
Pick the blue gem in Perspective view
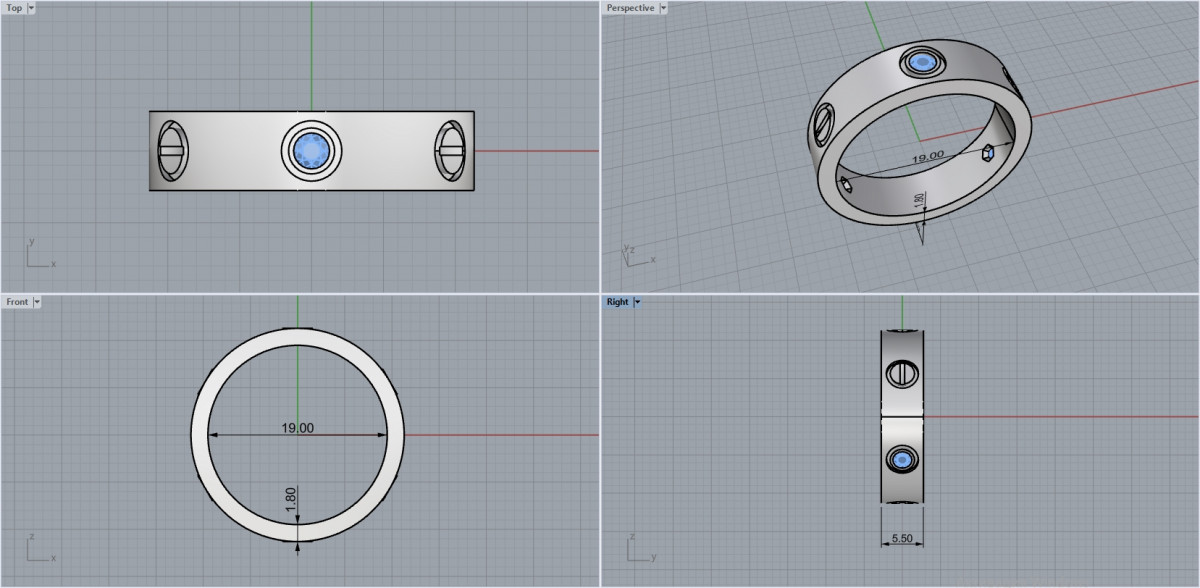click(920, 63)
